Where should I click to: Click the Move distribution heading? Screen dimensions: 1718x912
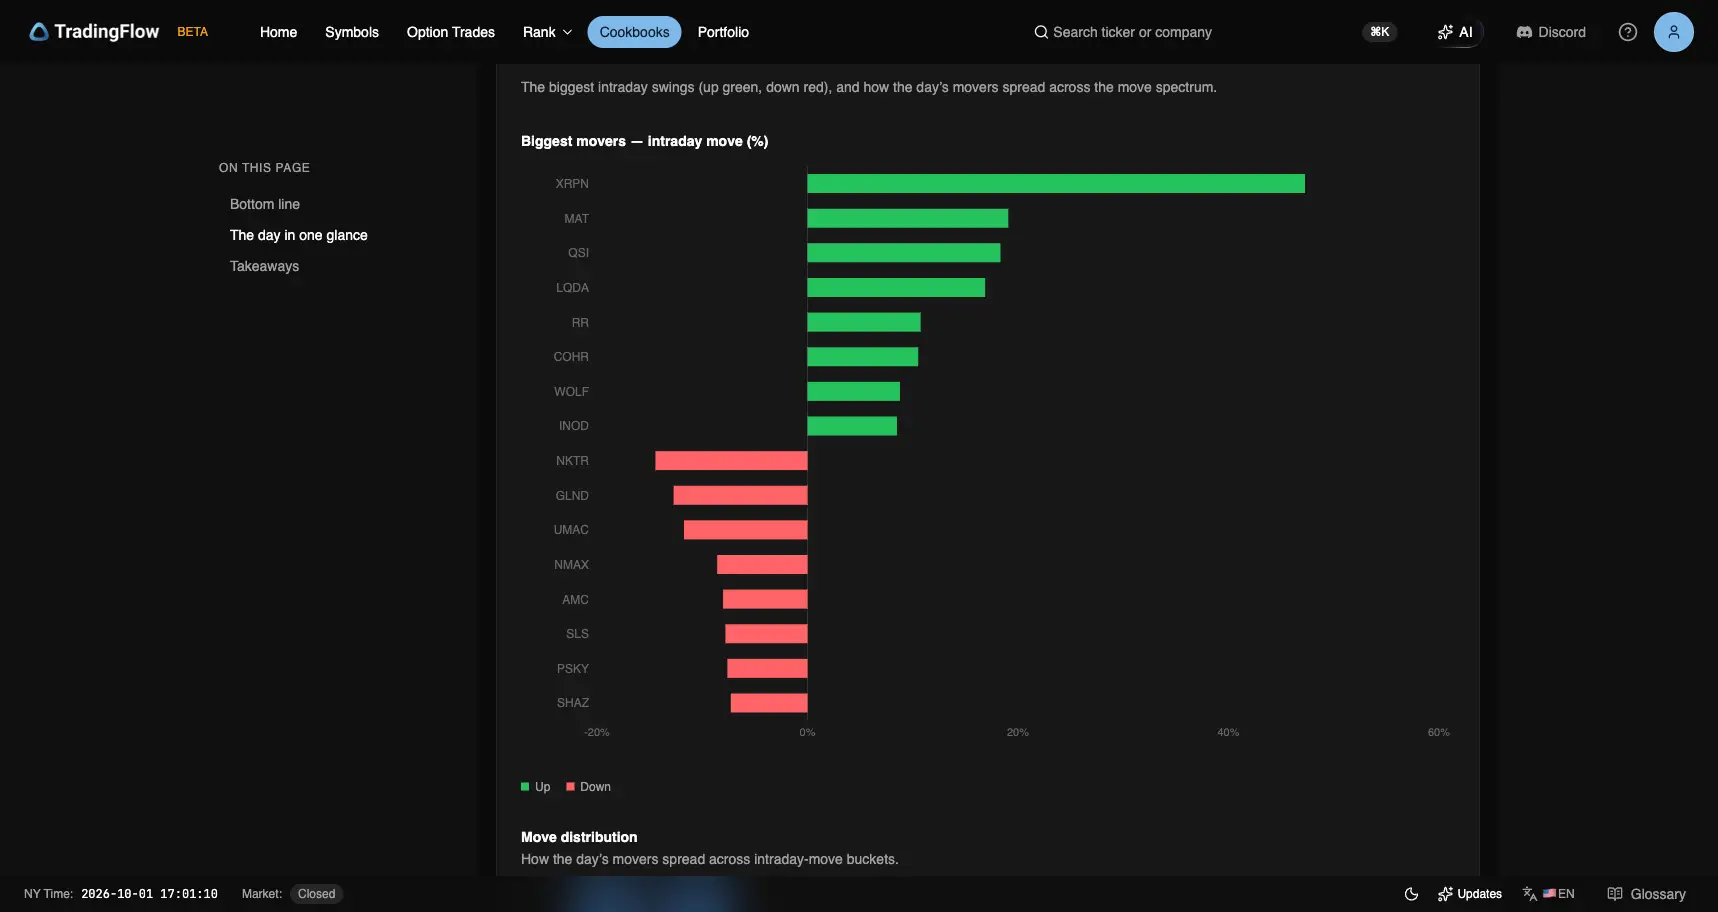coord(579,837)
